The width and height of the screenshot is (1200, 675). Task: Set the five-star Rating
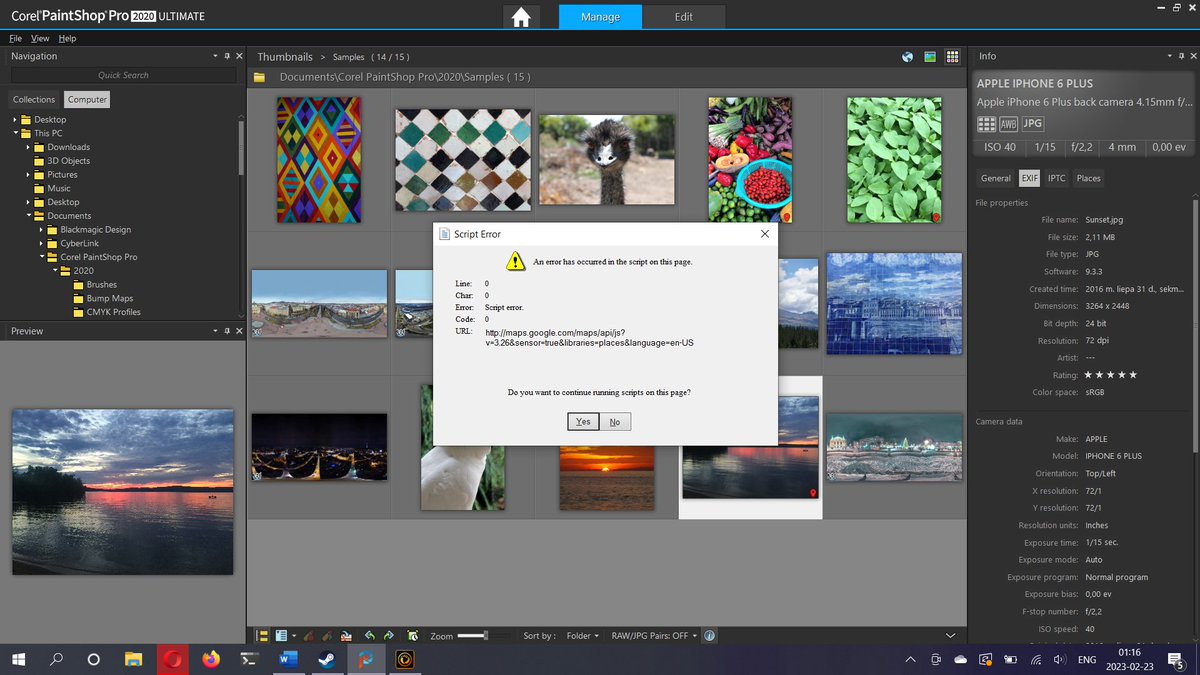(1110, 375)
